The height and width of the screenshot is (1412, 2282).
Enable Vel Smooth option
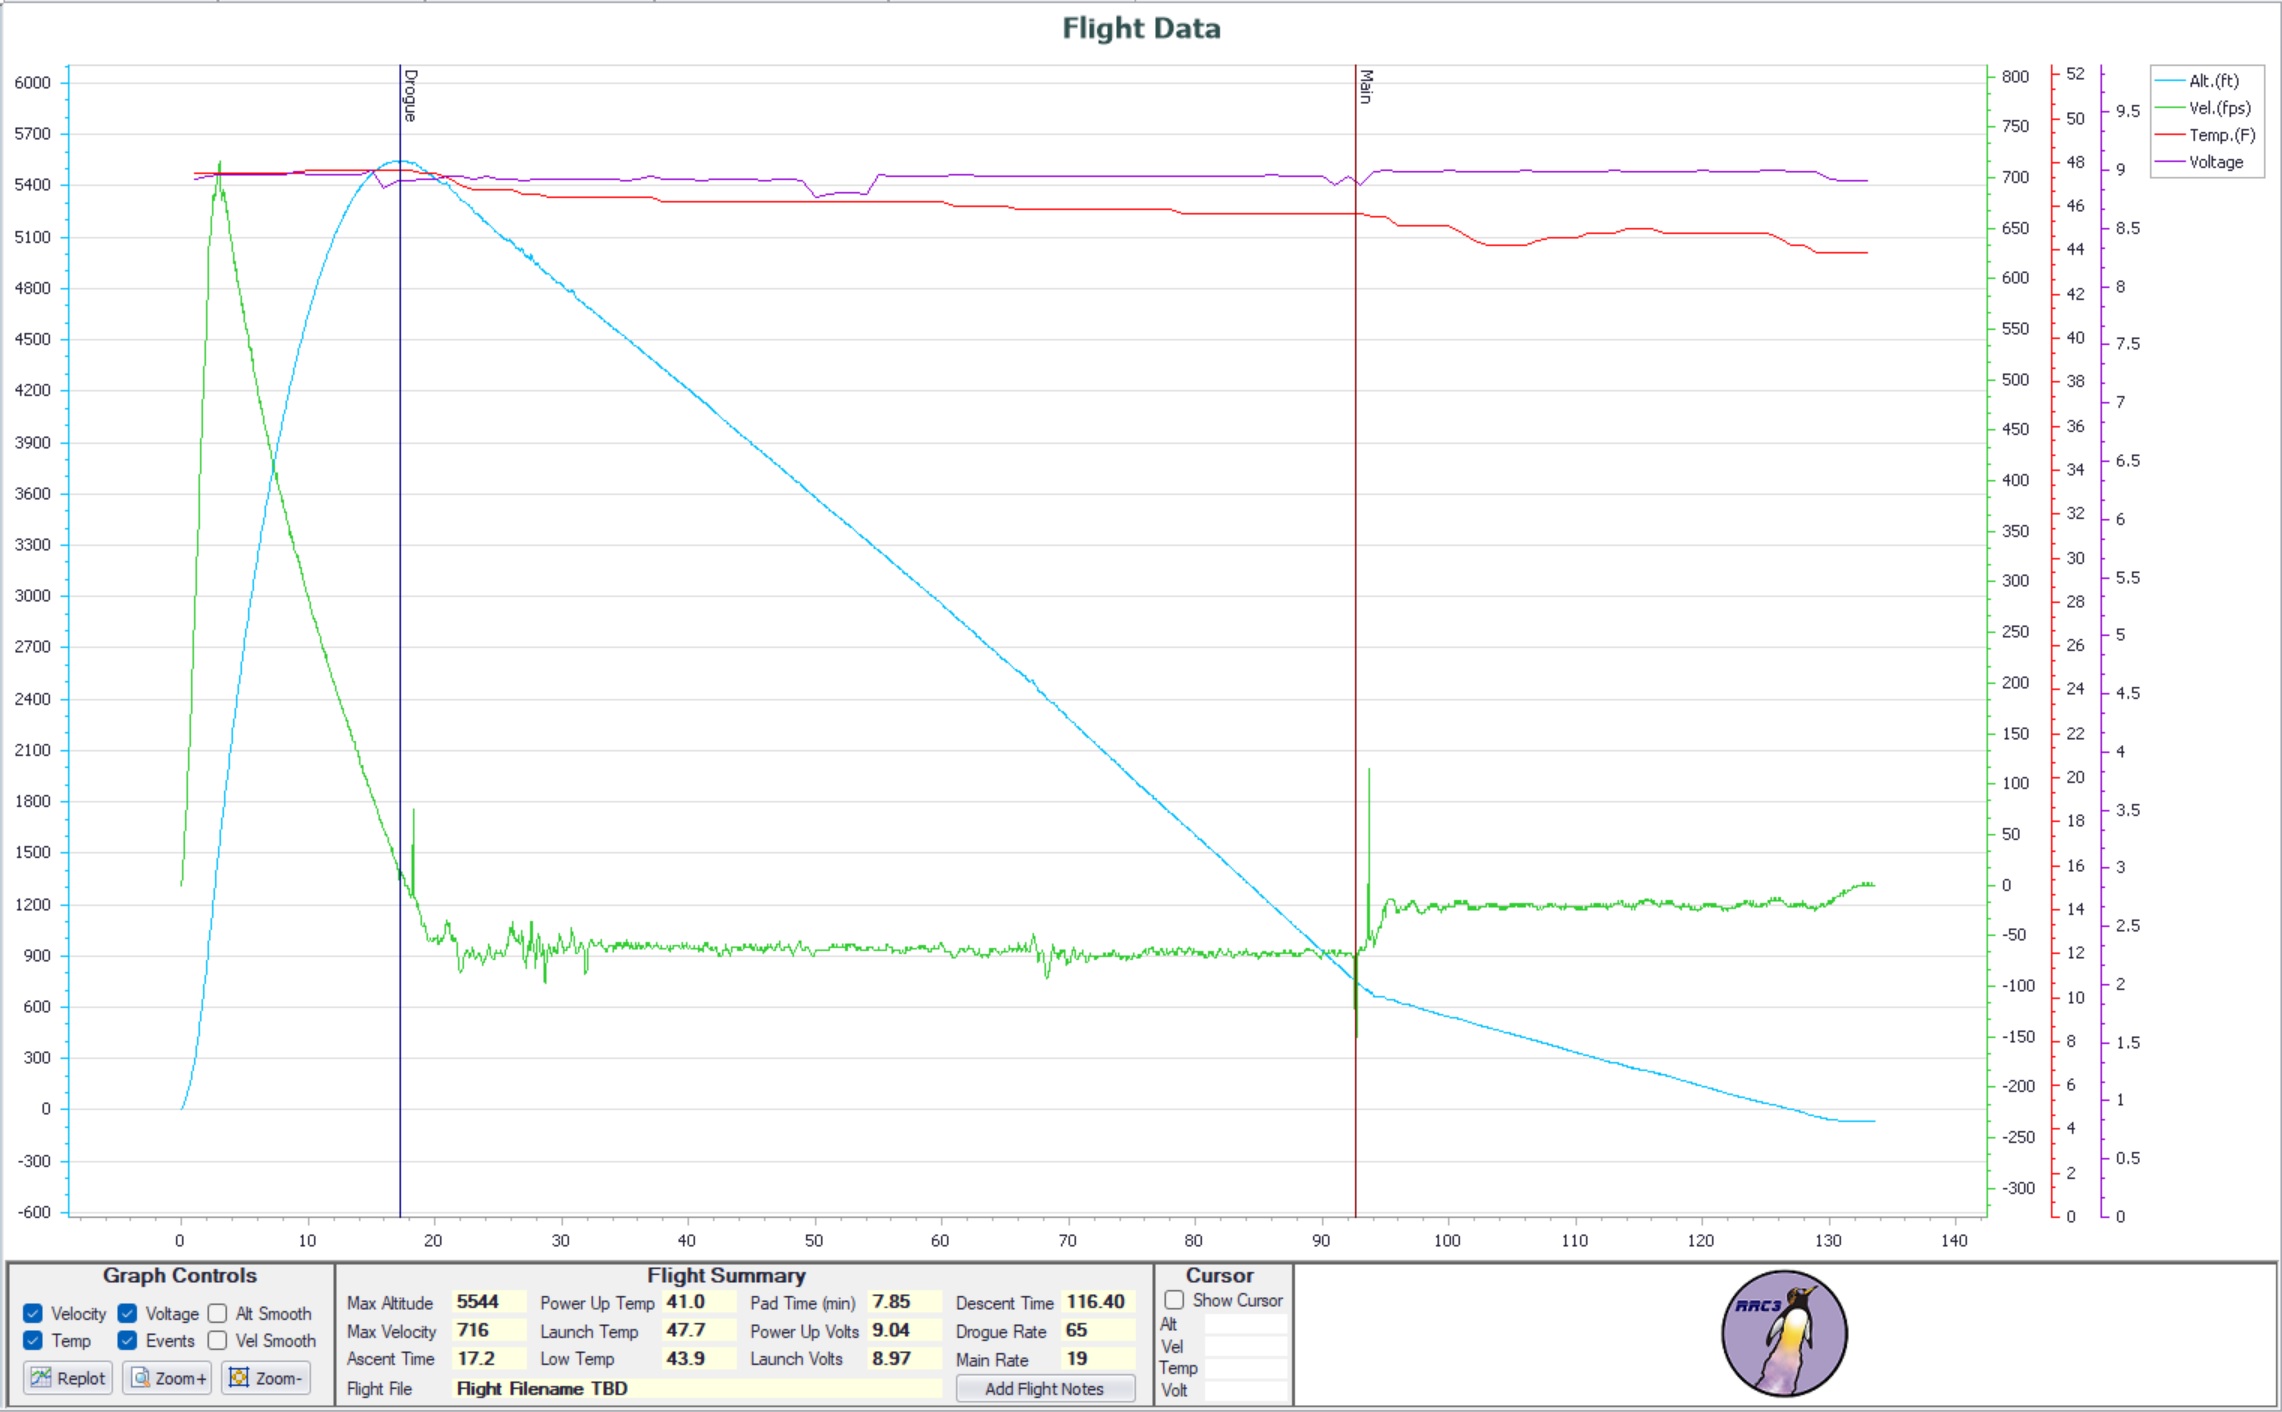point(217,1340)
